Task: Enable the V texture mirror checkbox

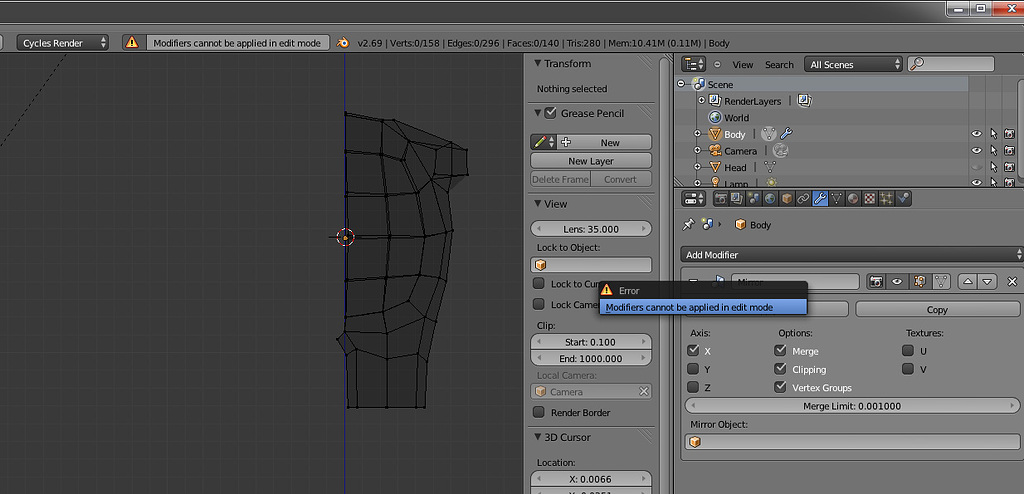Action: [x=908, y=369]
